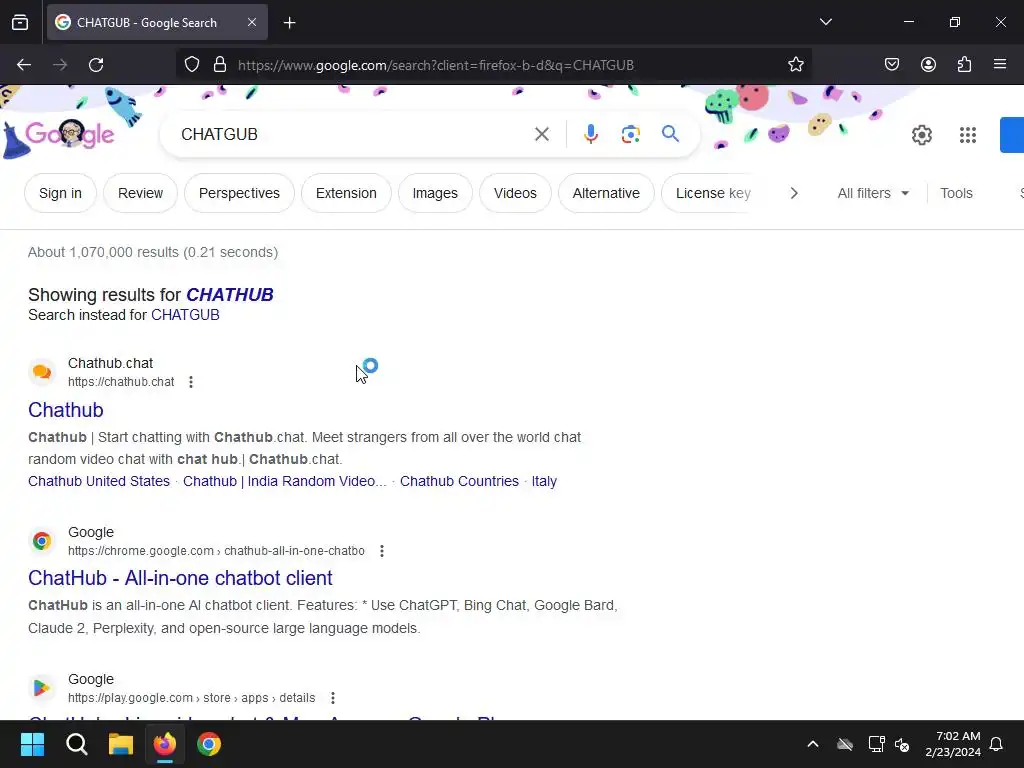This screenshot has width=1024, height=768.
Task: Open the Chathub result title
Action: 66,410
